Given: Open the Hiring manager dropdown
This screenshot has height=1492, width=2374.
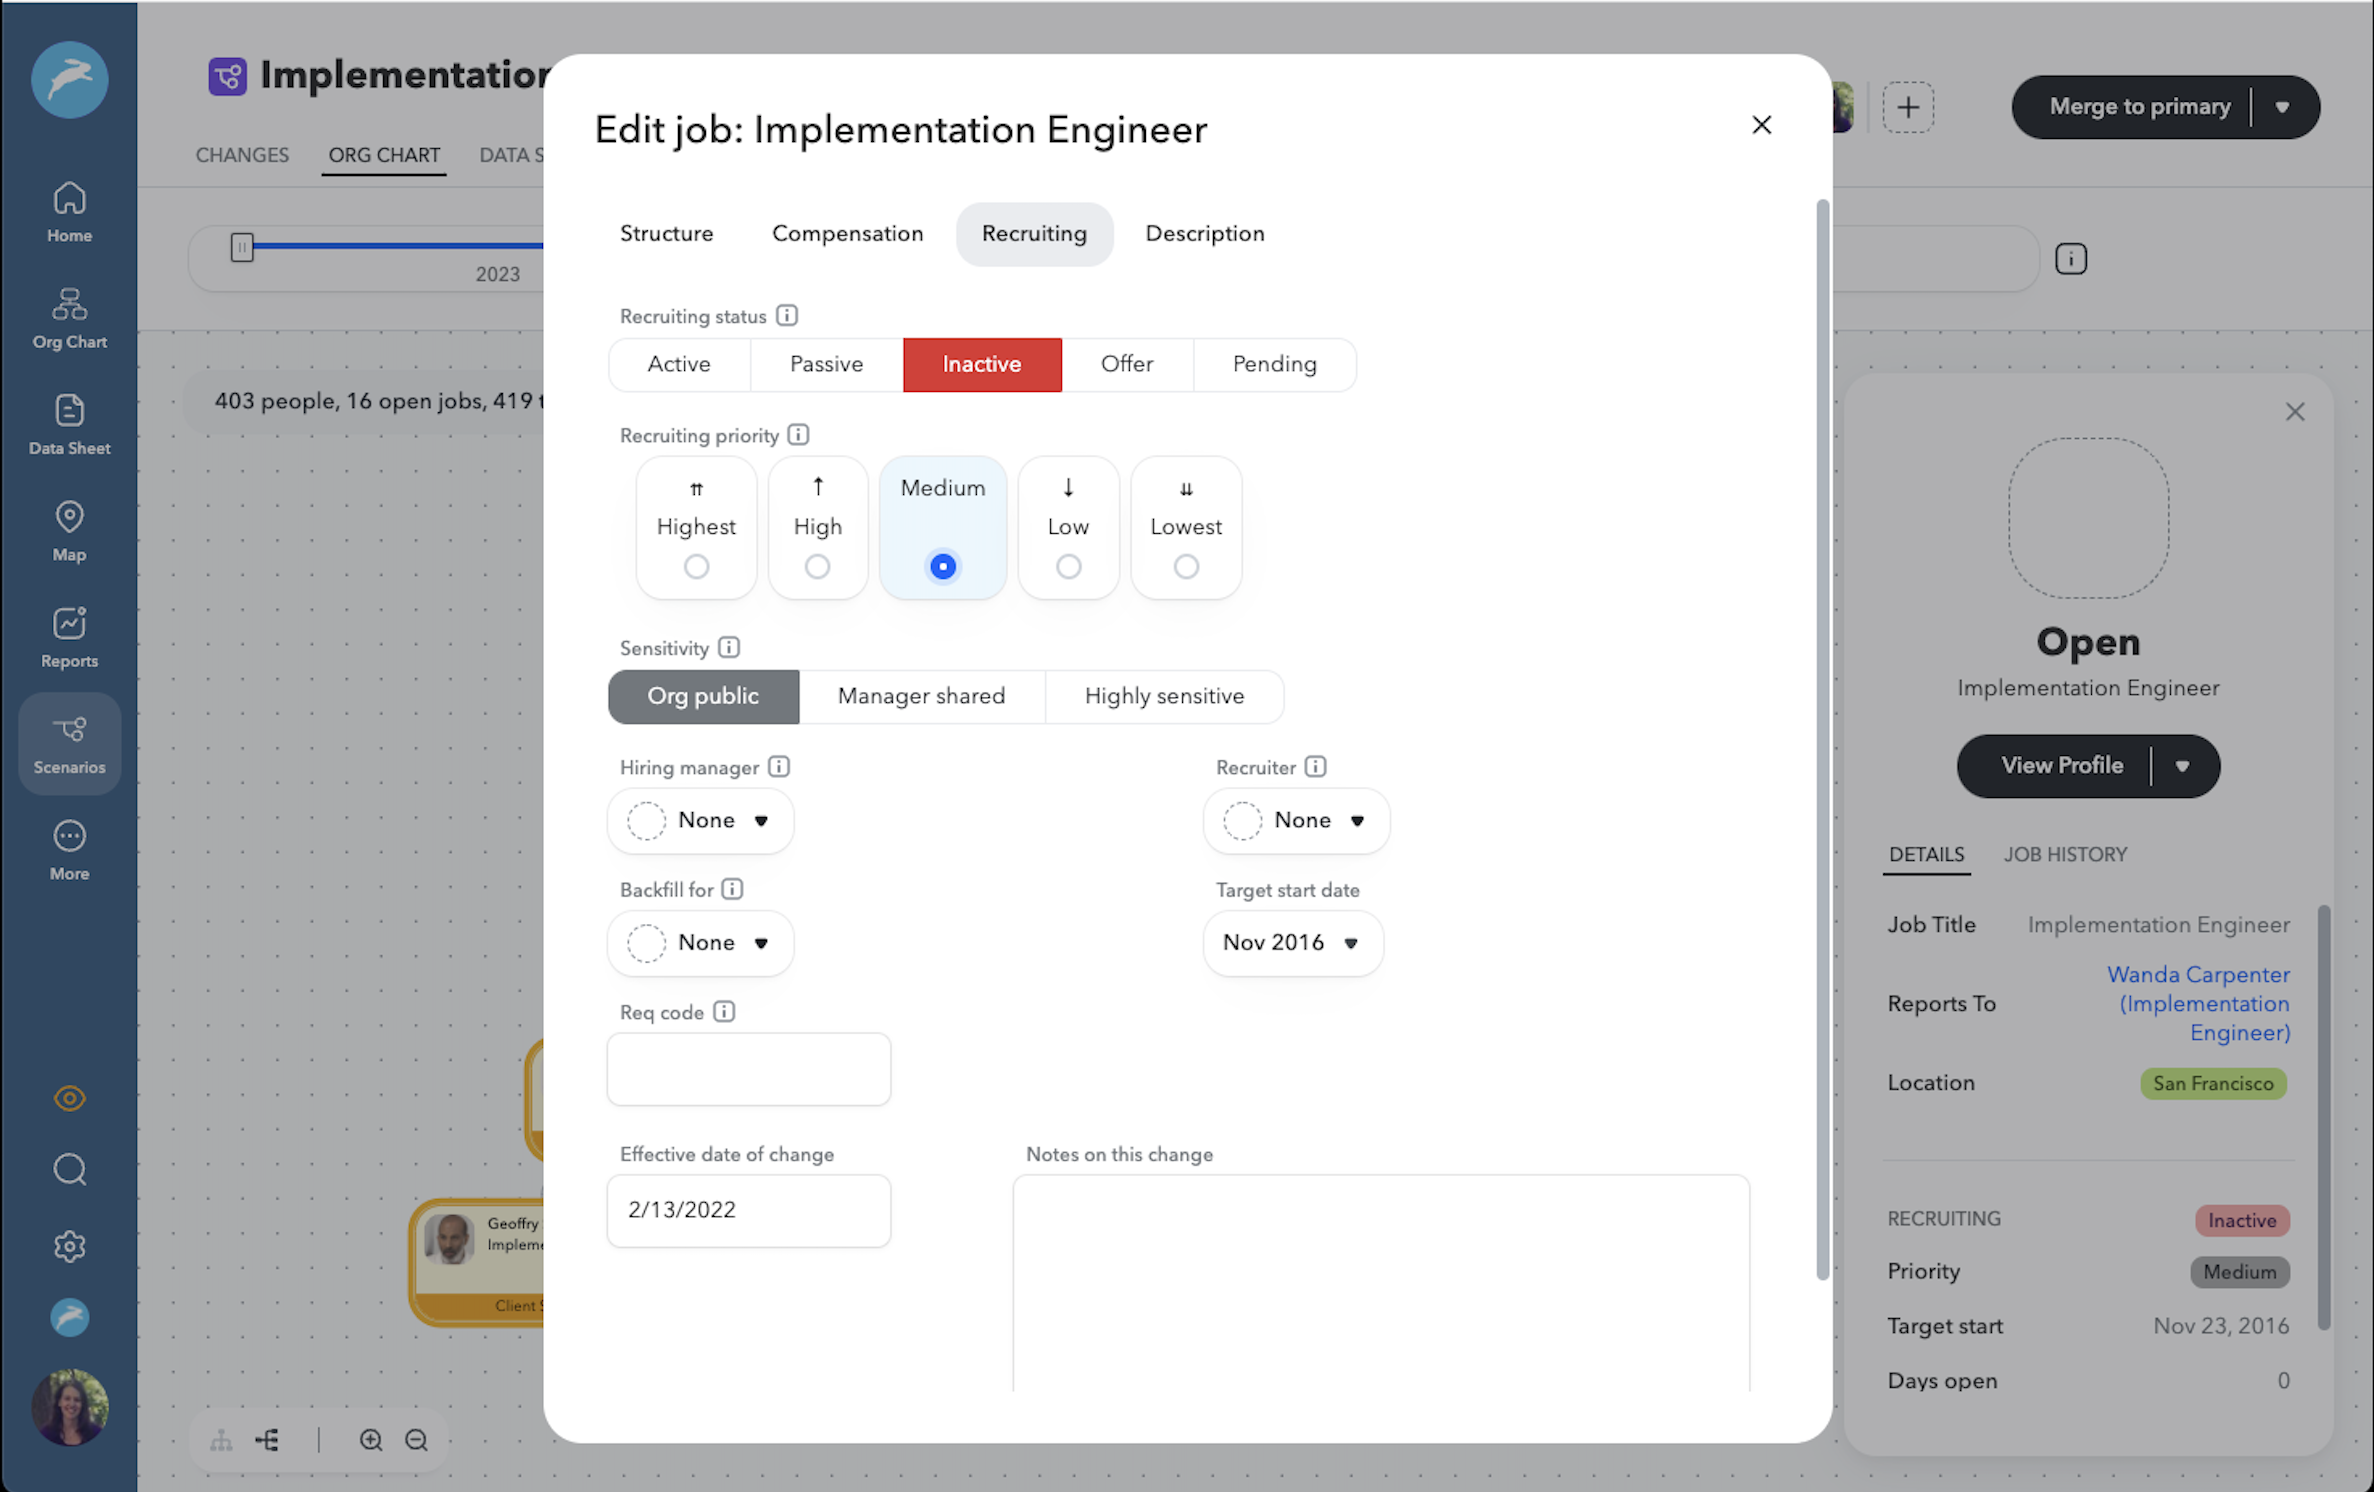Looking at the screenshot, I should pos(700,821).
